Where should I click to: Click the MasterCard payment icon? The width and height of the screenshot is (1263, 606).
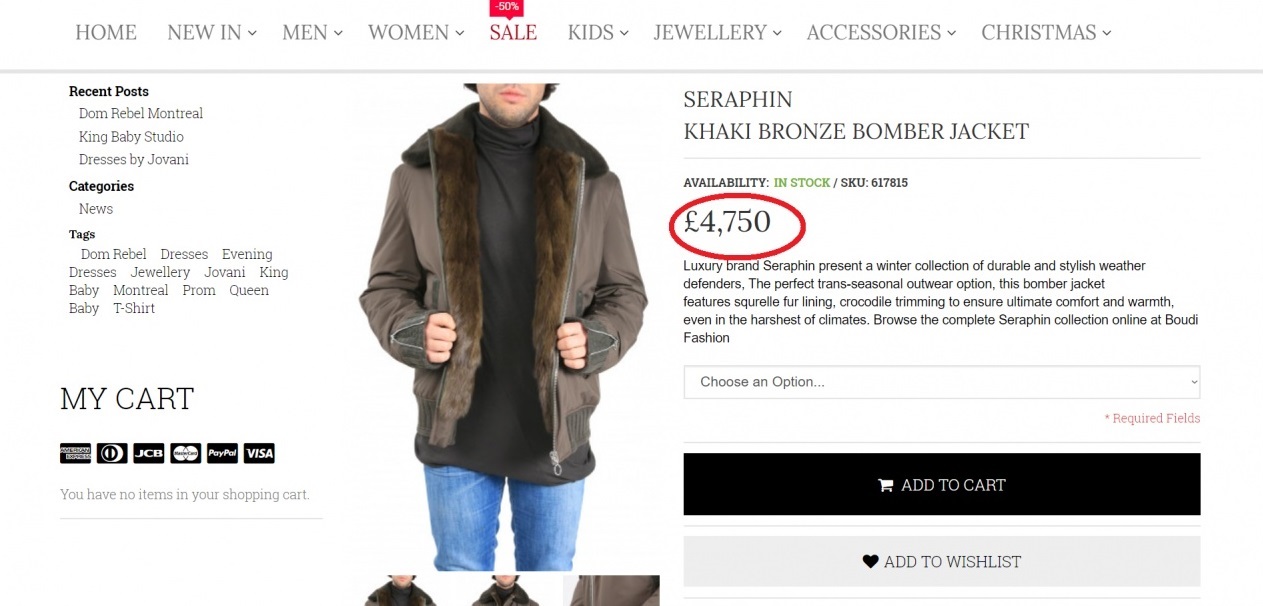point(185,453)
